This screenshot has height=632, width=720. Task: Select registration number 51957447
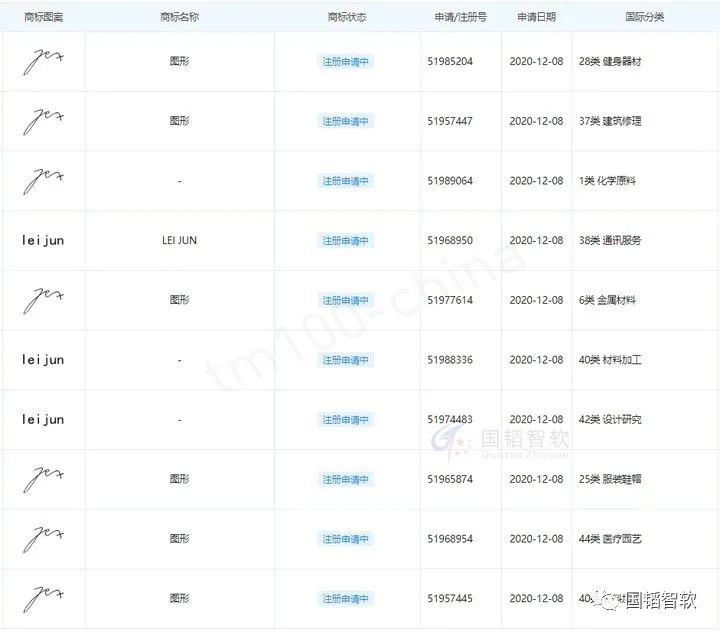point(450,121)
